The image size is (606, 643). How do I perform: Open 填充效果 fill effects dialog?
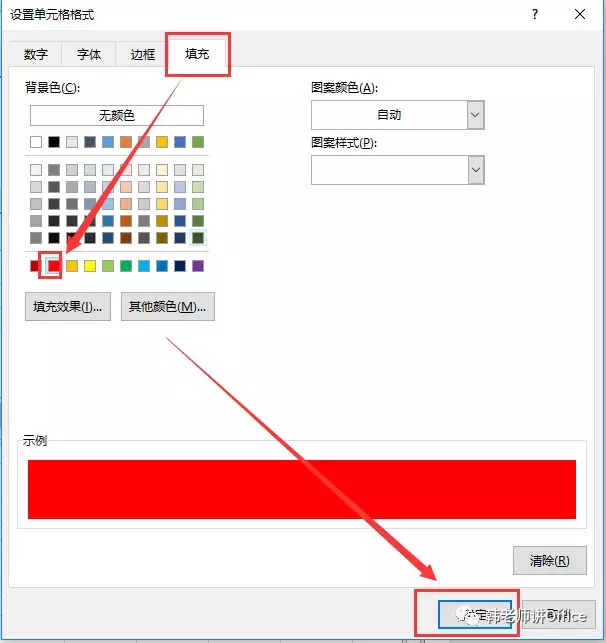(x=68, y=306)
